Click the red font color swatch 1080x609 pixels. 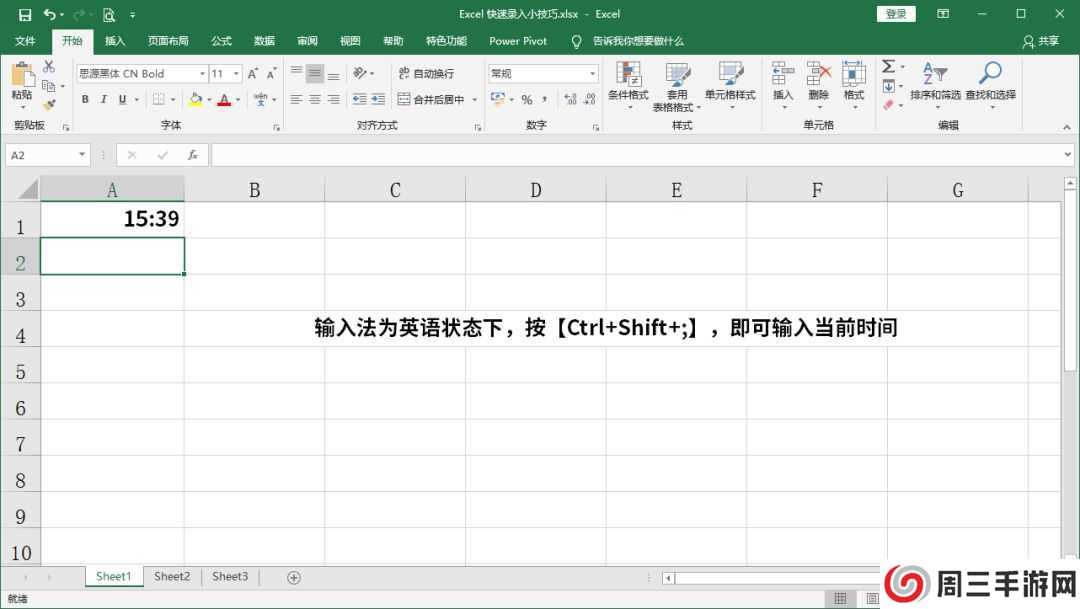(x=224, y=100)
